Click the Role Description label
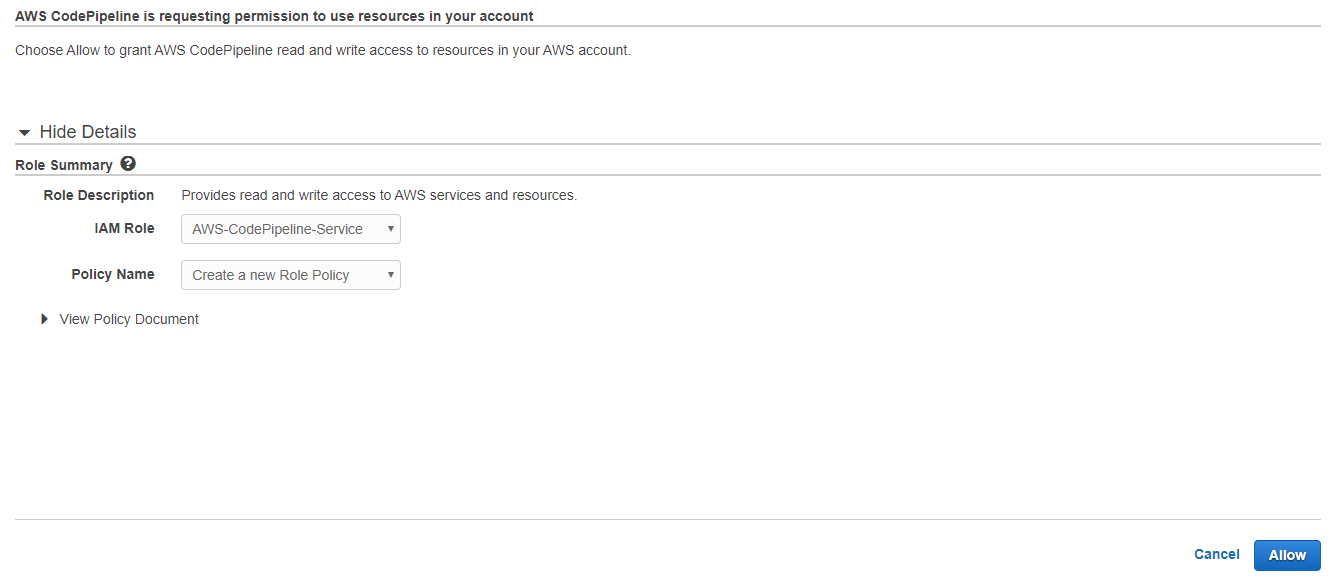 click(99, 195)
